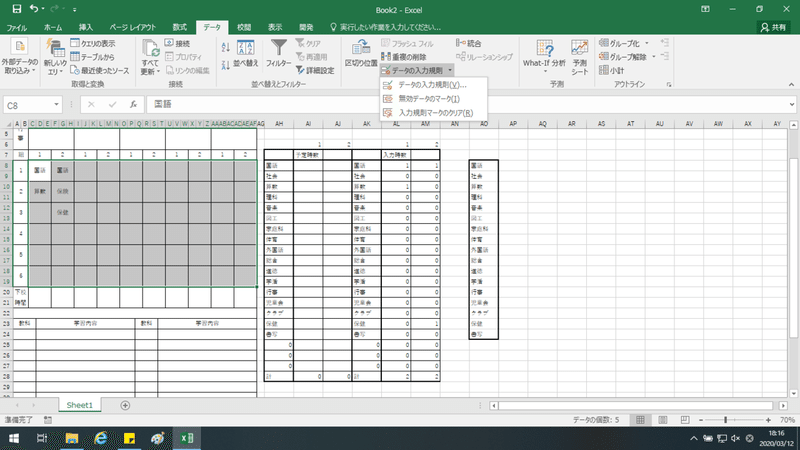
Task: Click the 重複の削除 icon
Action: point(386,57)
